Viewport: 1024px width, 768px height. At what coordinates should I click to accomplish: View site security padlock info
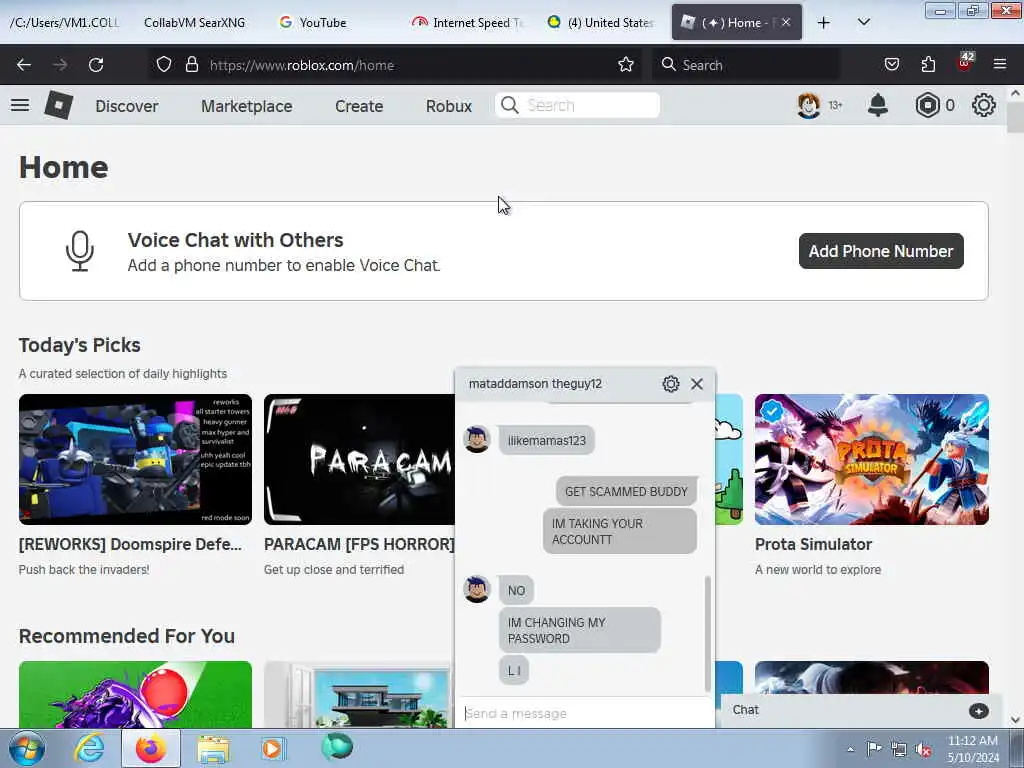tap(191, 65)
